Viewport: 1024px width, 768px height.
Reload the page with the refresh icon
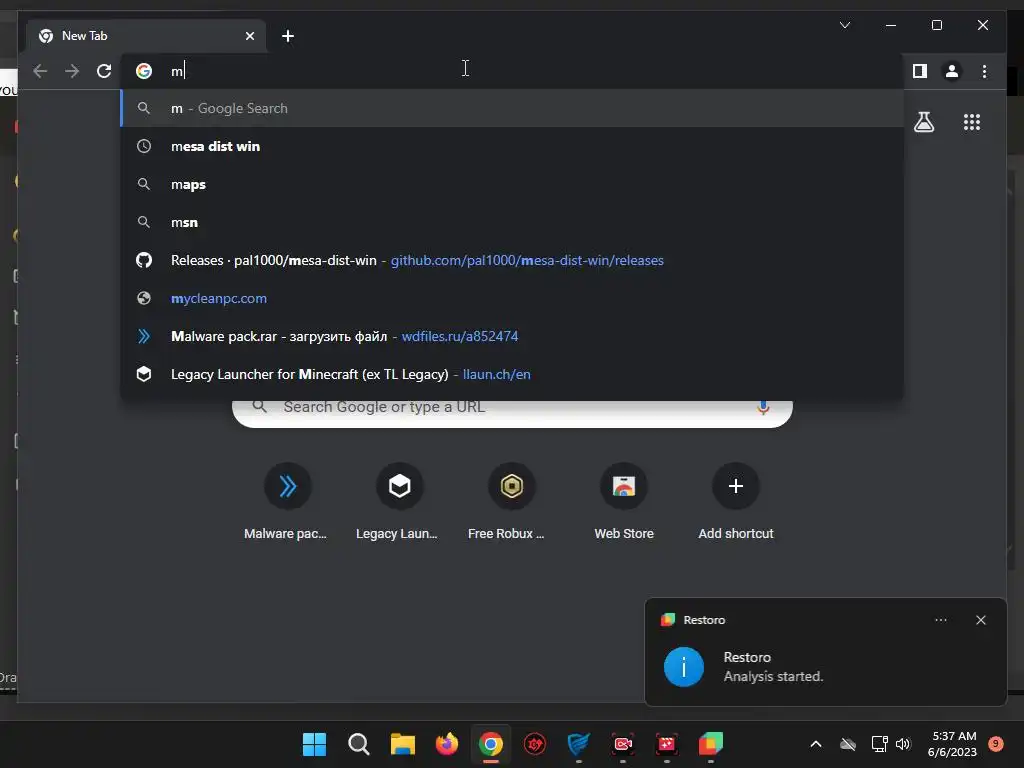(104, 71)
